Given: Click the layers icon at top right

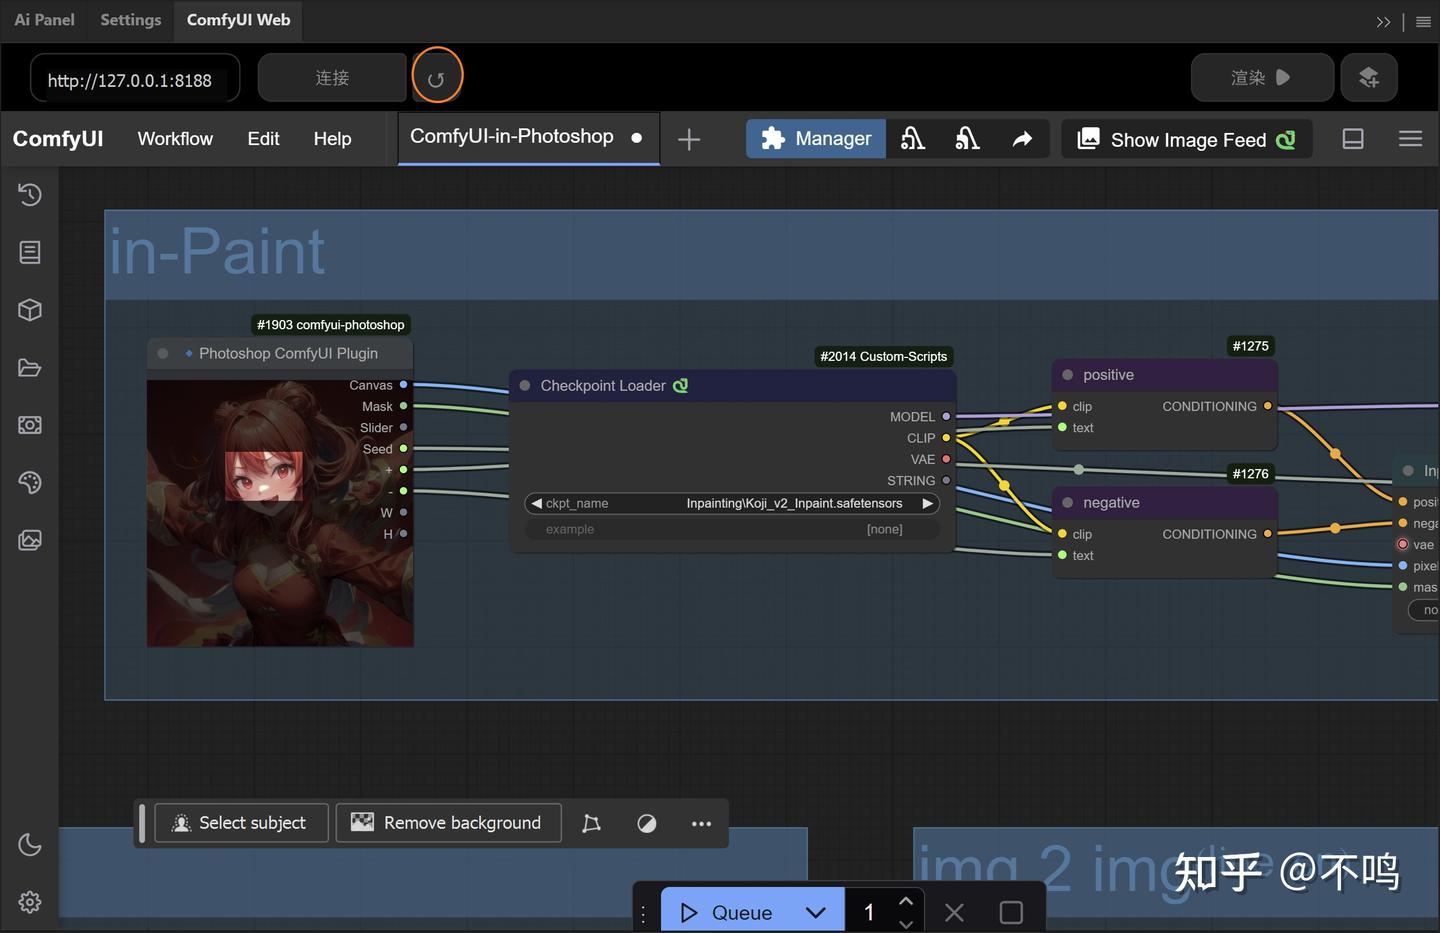Looking at the screenshot, I should (x=1368, y=78).
